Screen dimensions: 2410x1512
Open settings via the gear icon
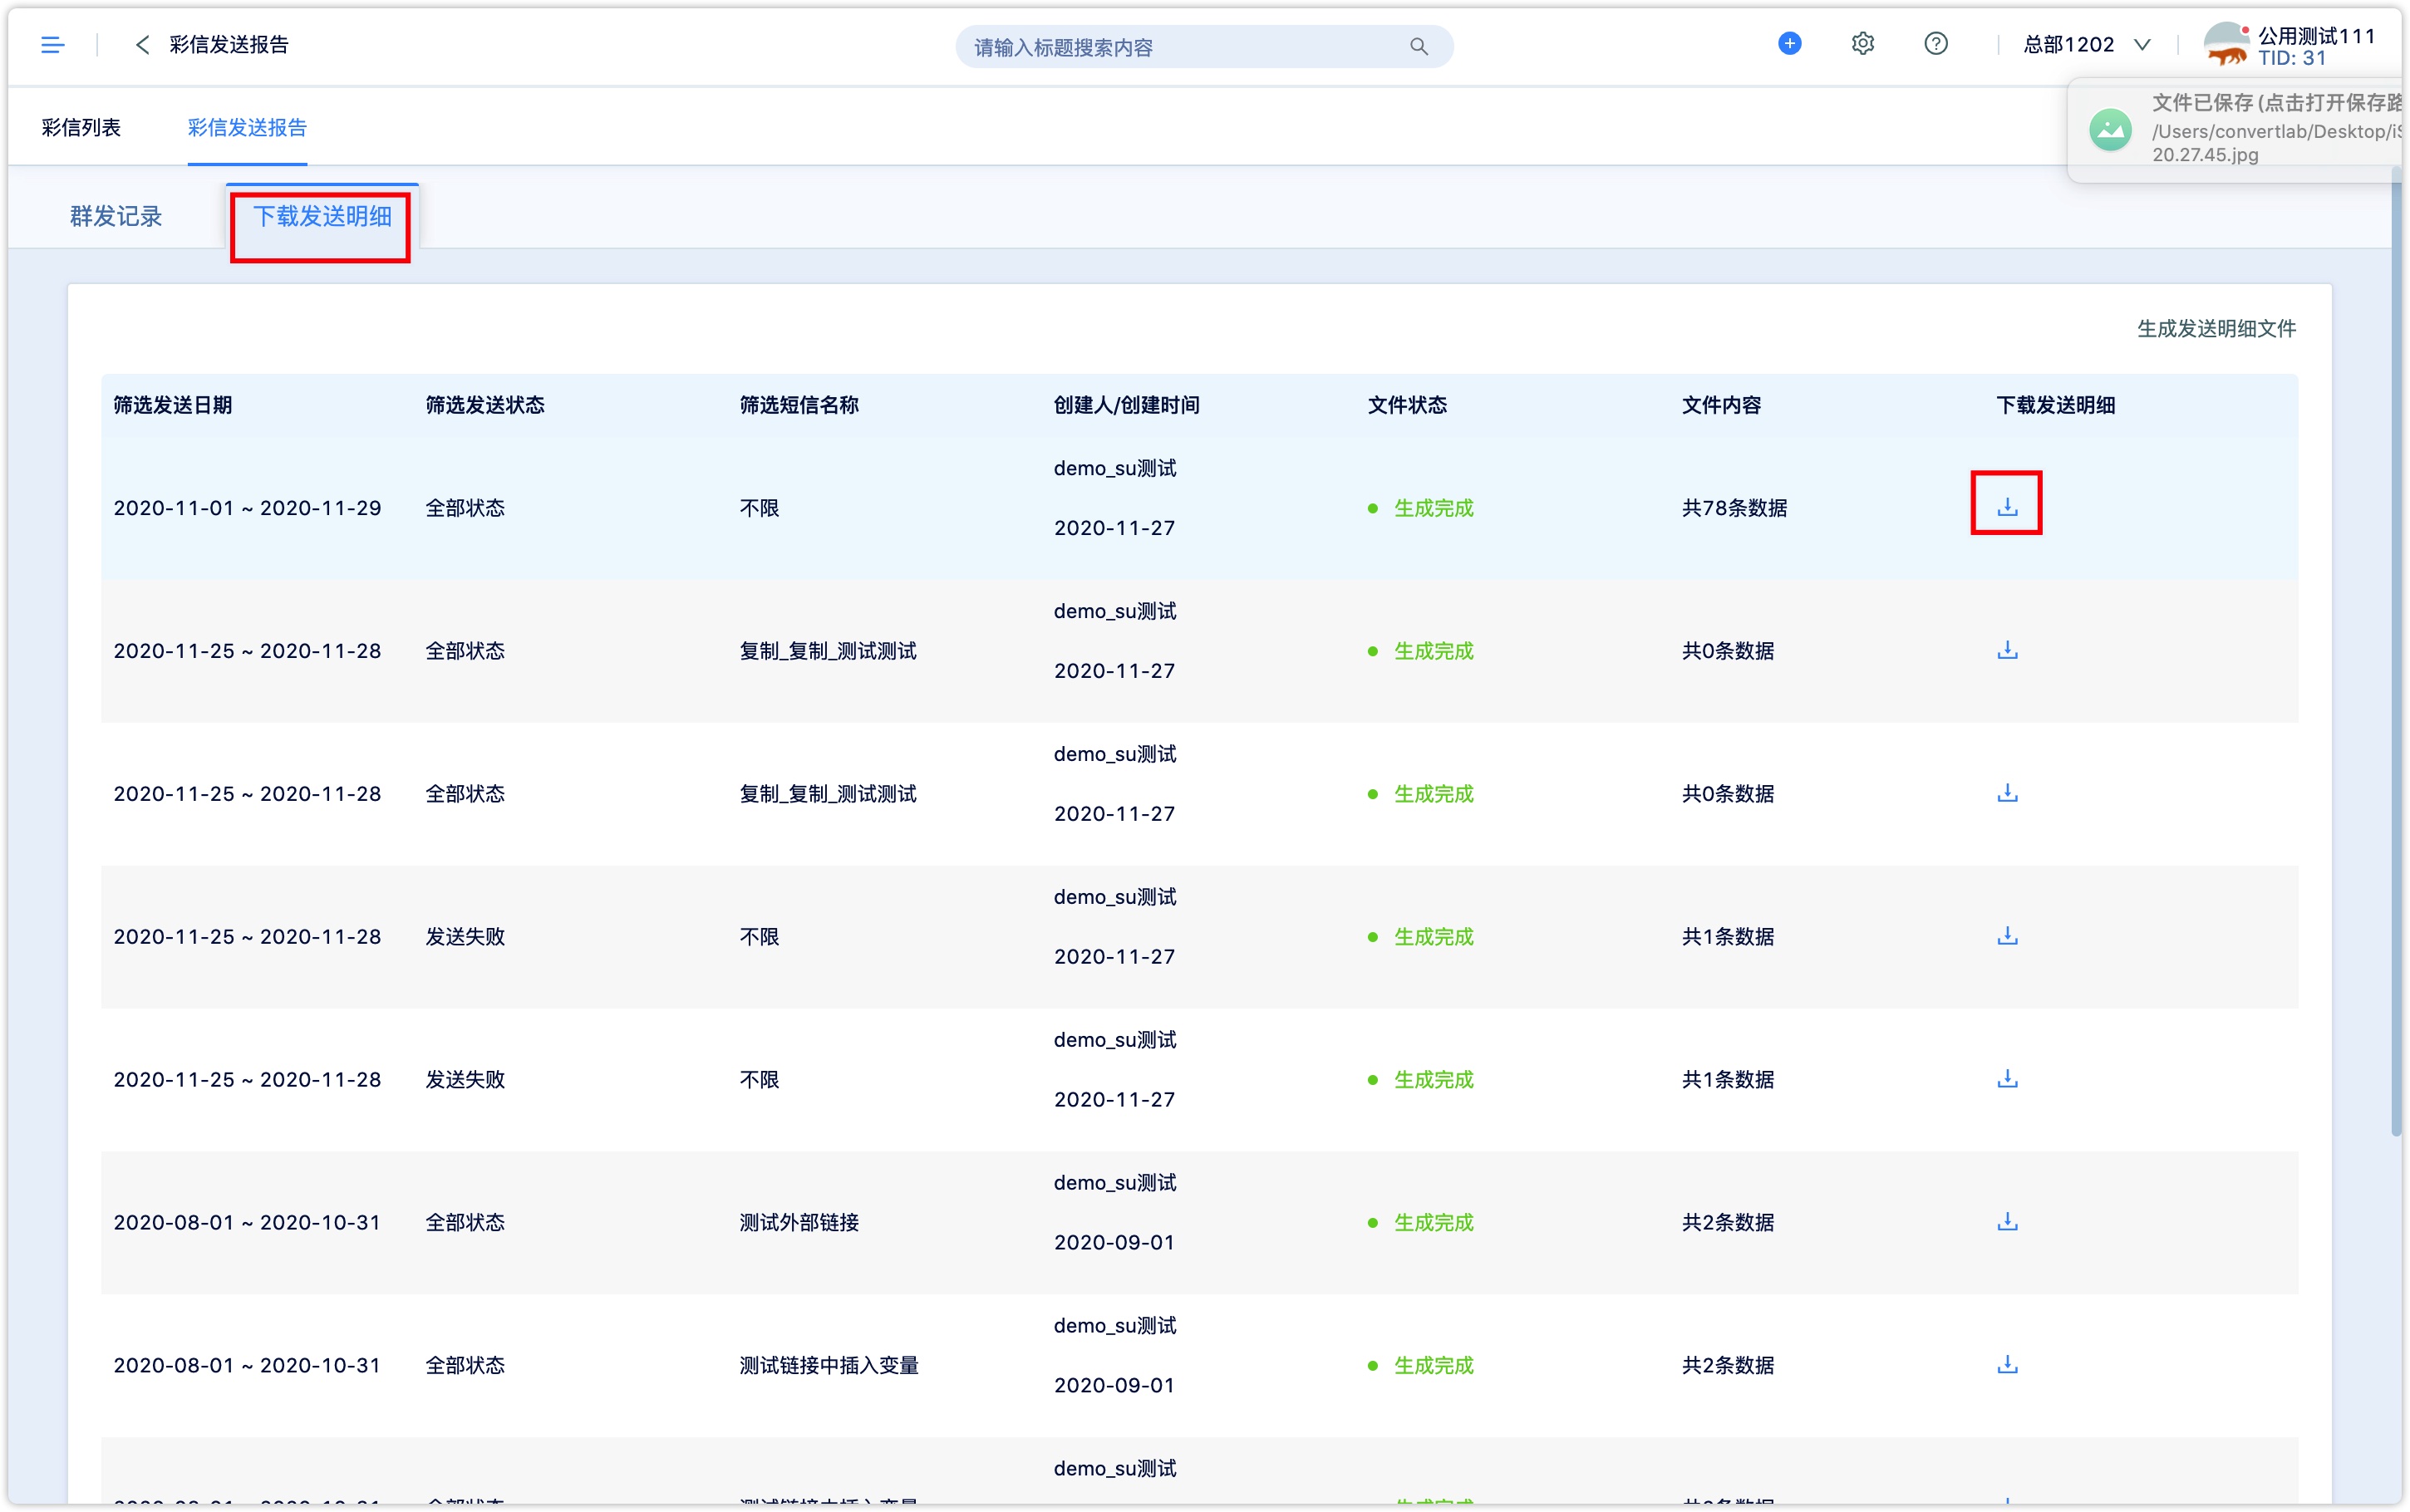(x=1862, y=44)
